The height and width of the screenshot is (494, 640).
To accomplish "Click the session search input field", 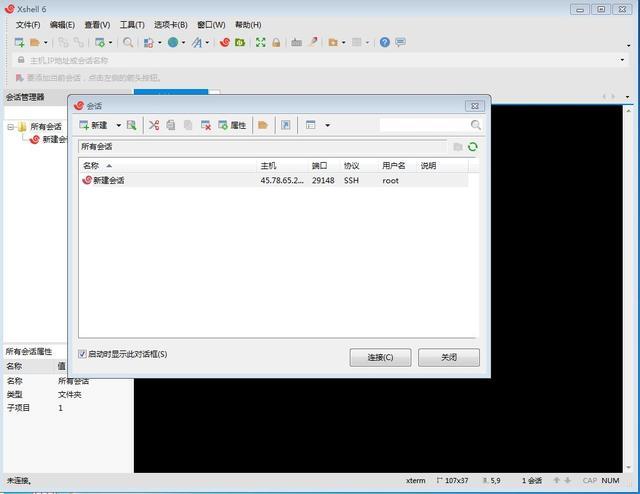I will (x=424, y=125).
